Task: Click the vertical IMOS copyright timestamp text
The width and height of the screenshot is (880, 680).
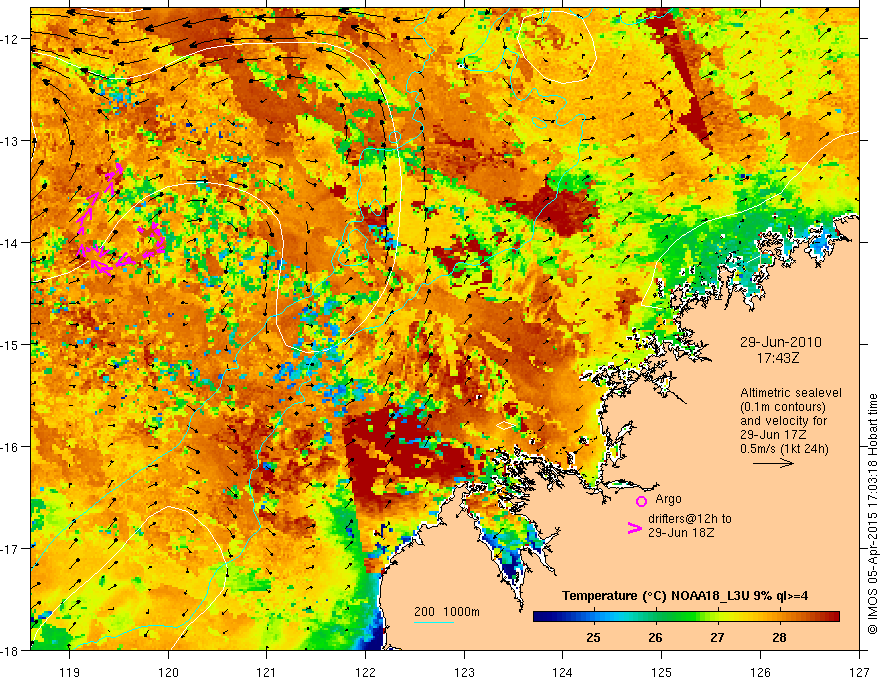Action: (x=872, y=514)
